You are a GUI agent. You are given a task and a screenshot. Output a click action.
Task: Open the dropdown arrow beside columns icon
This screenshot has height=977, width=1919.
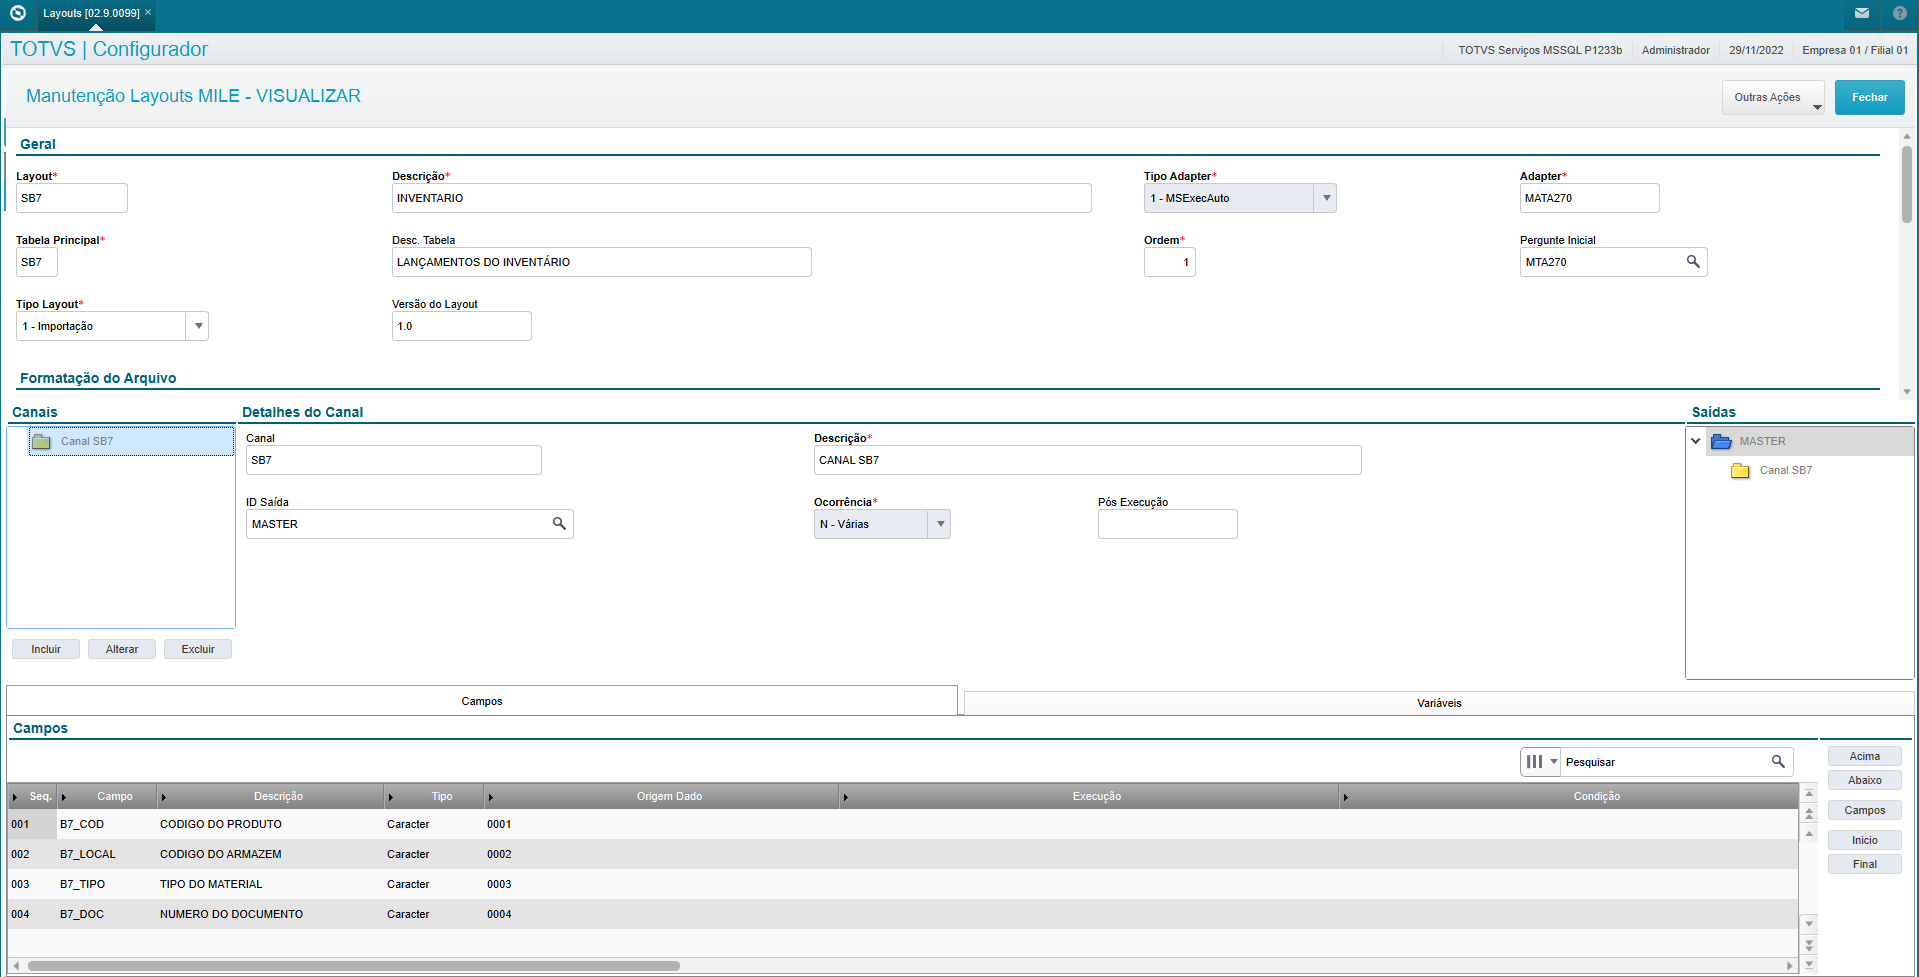pyautogui.click(x=1553, y=762)
